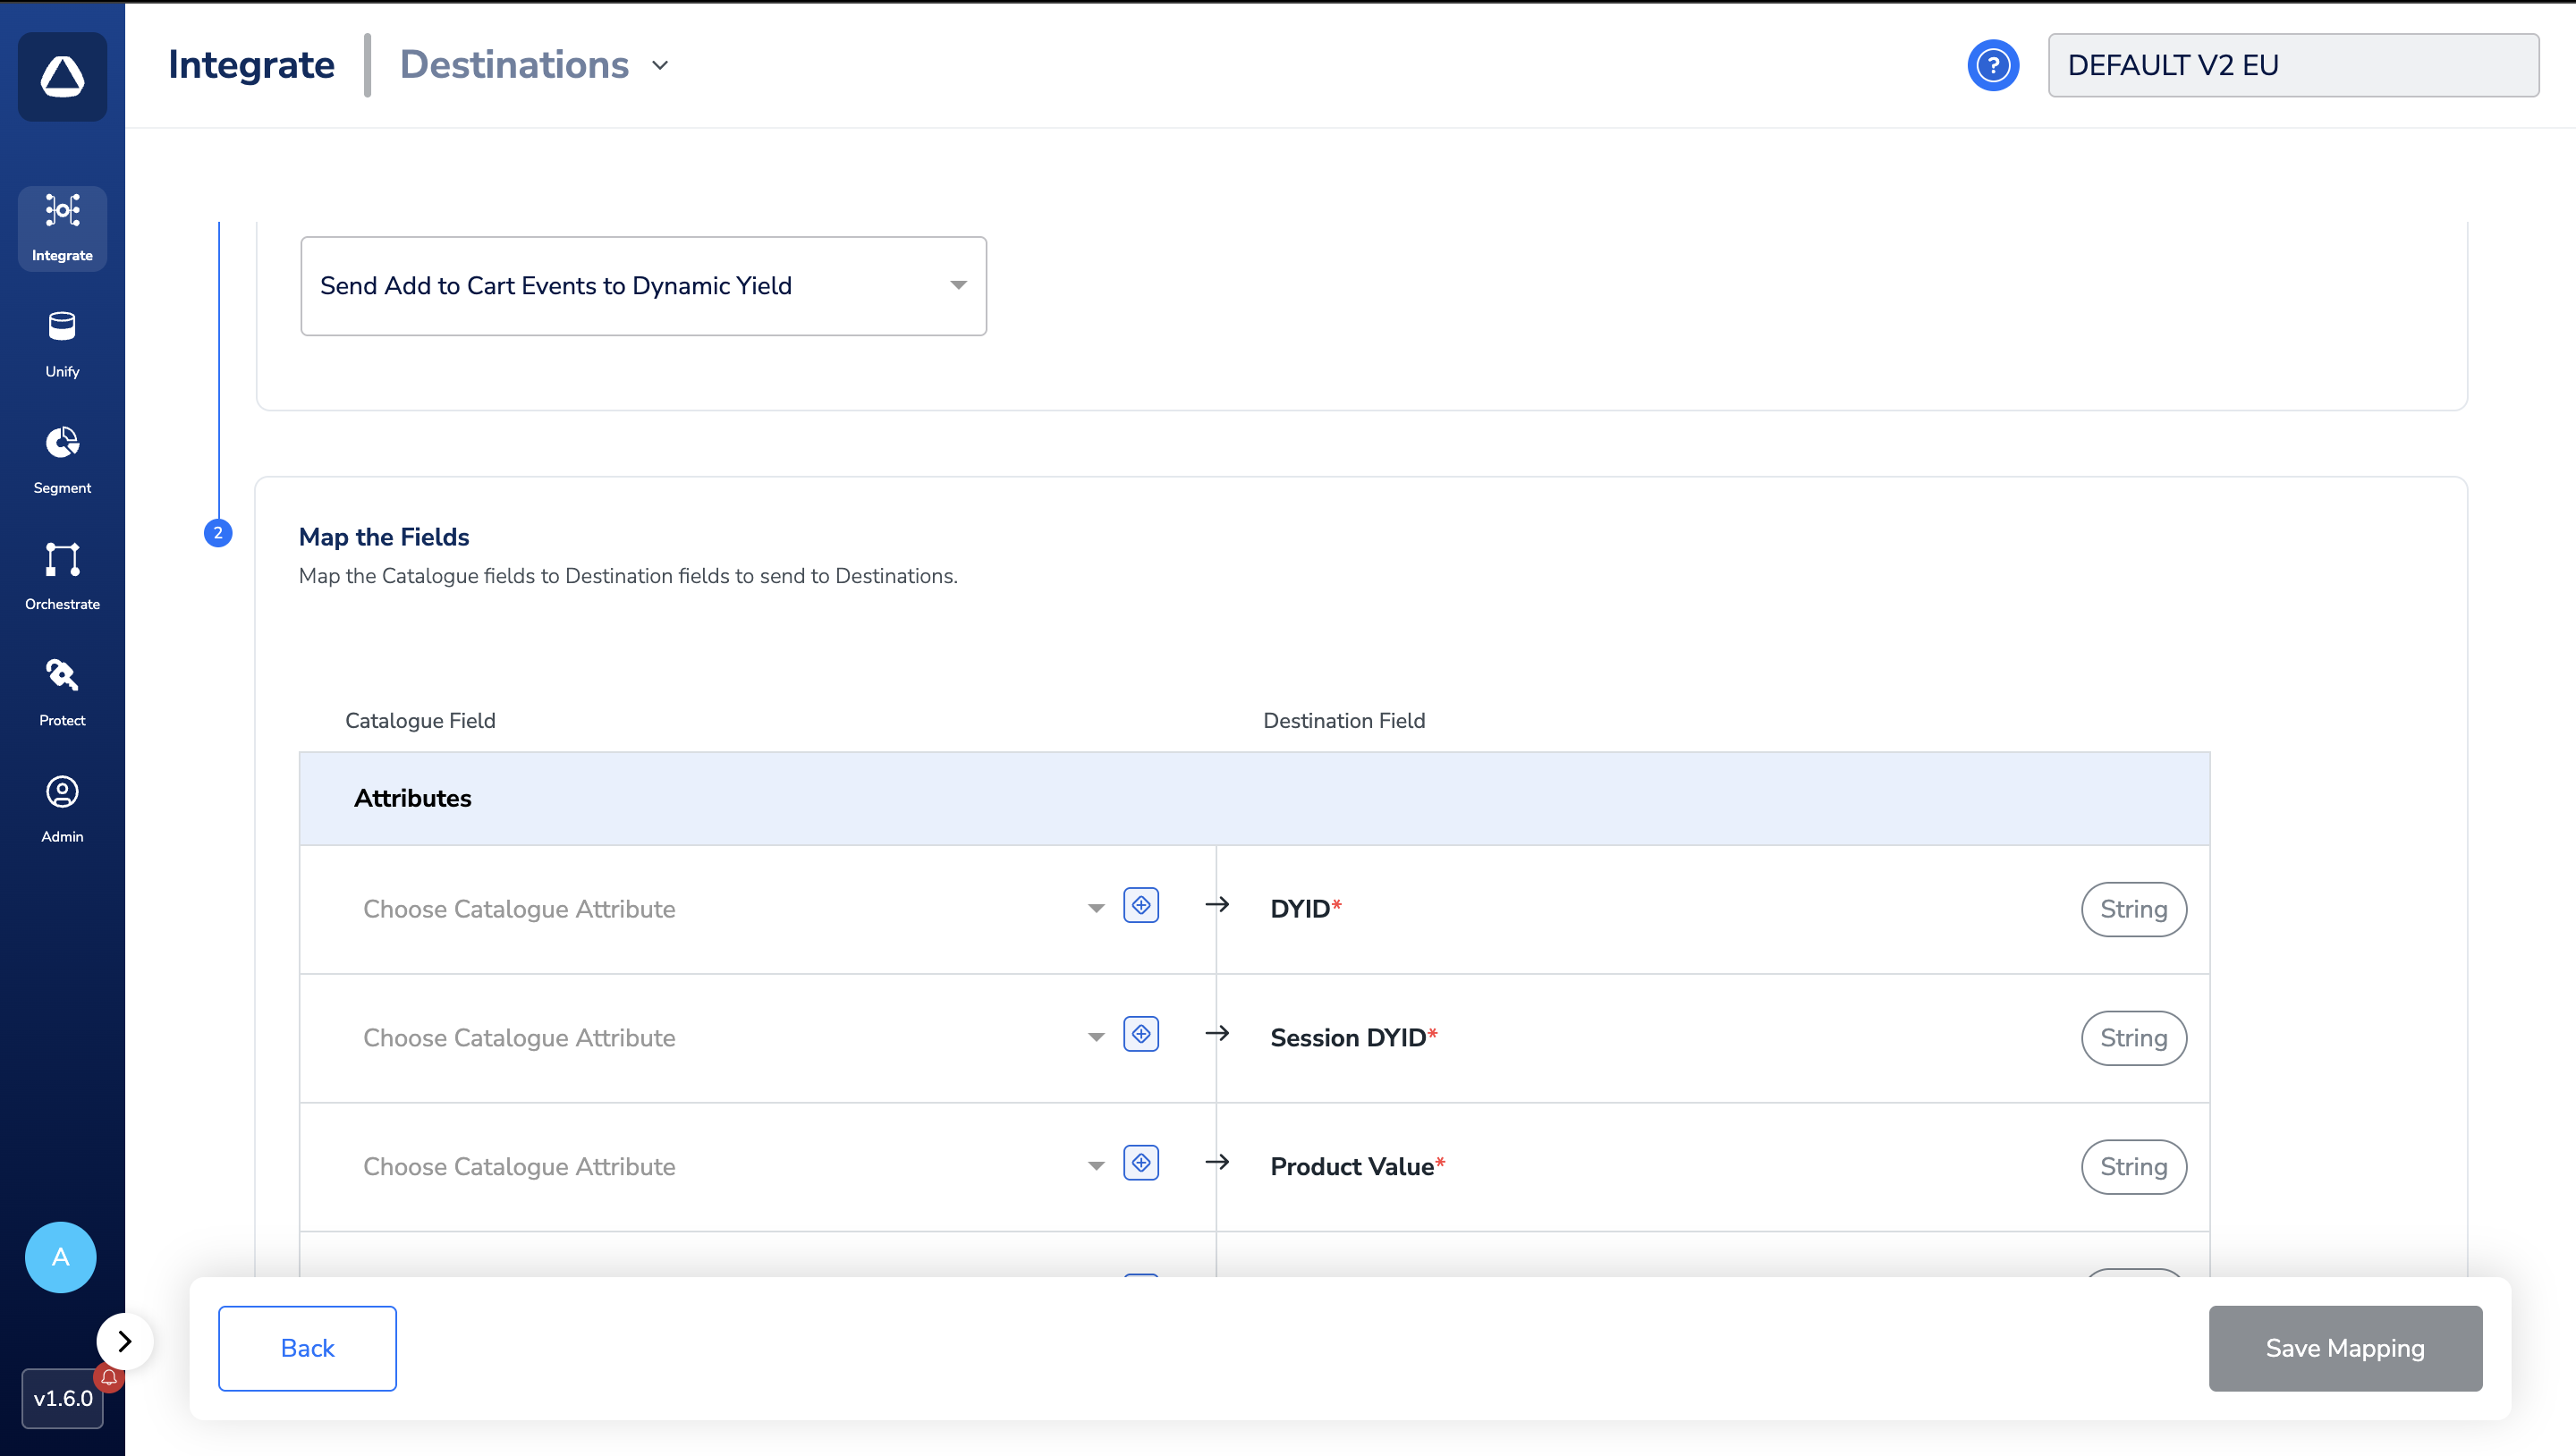This screenshot has width=2576, height=1456.
Task: Navigate to Orchestrate in the sidebar
Action: click(x=62, y=575)
